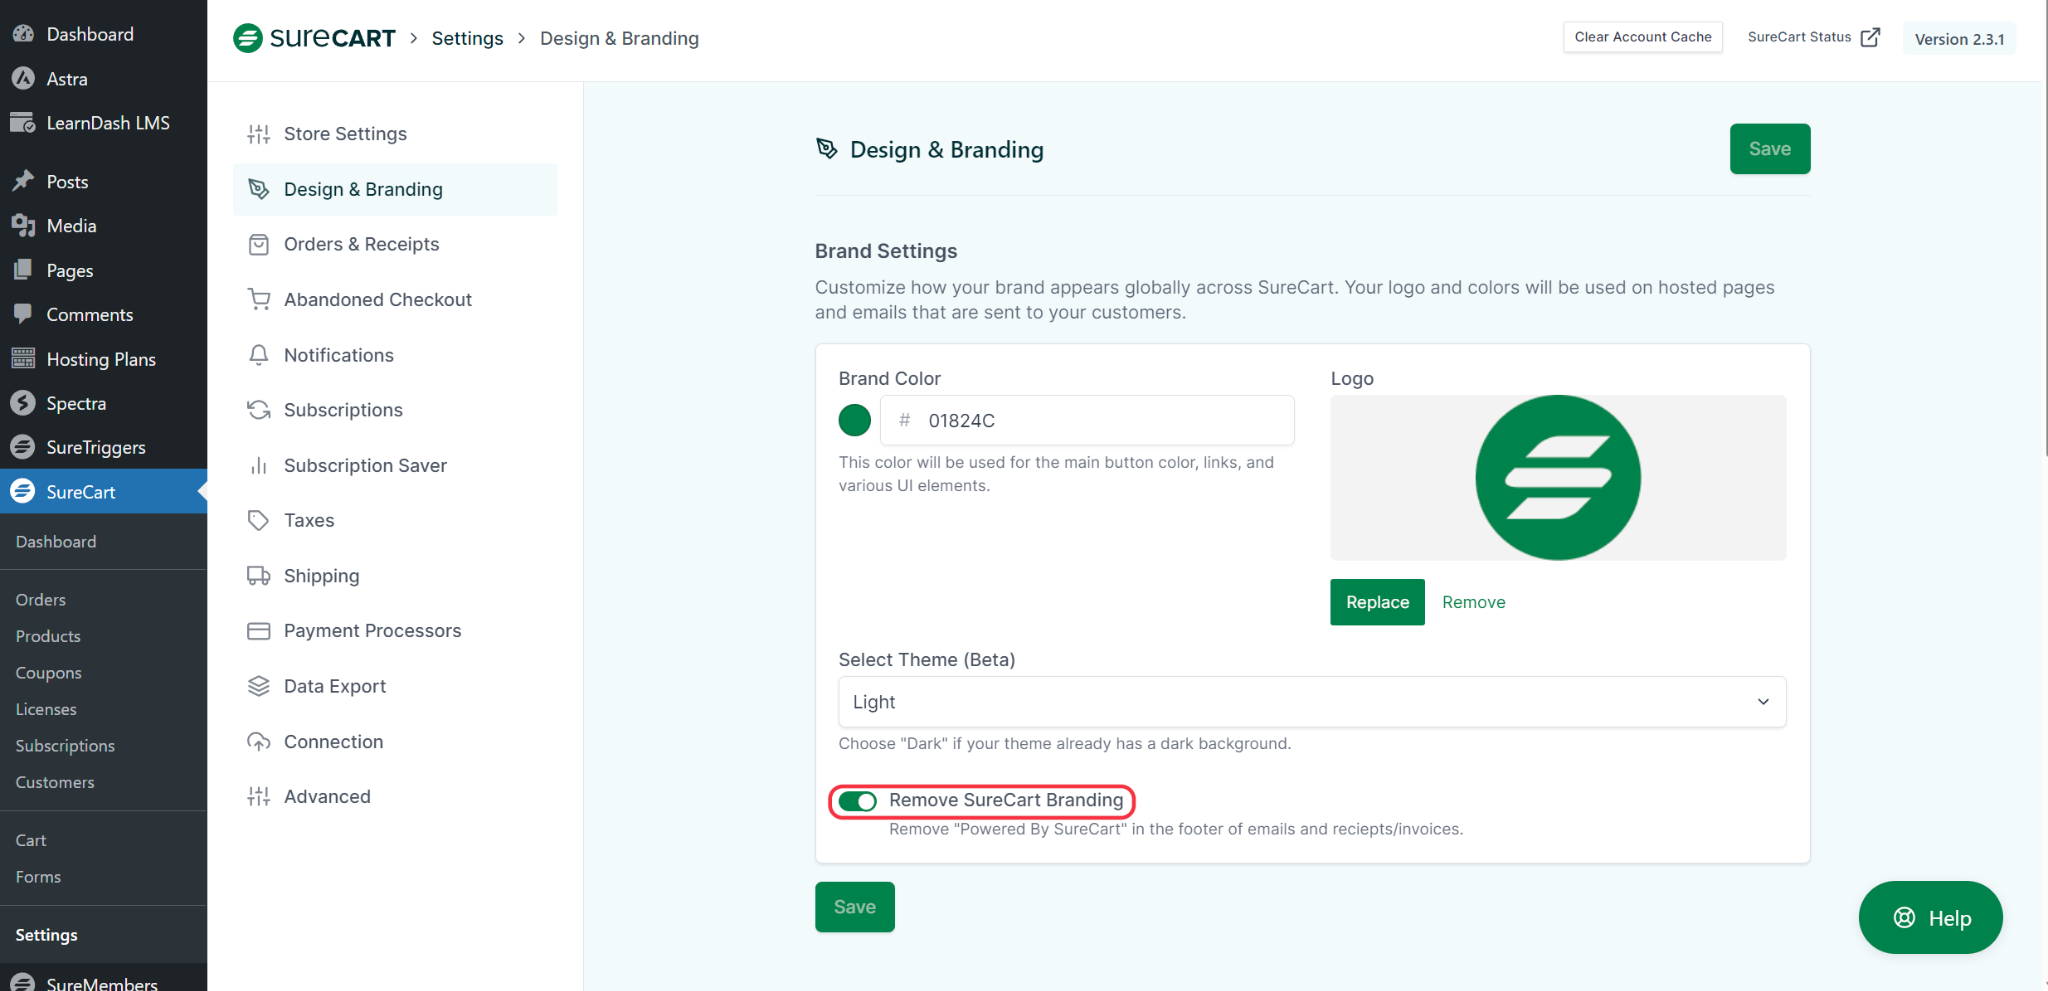This screenshot has width=2048, height=991.
Task: Go to Abandoned Checkout settings
Action: (395, 299)
